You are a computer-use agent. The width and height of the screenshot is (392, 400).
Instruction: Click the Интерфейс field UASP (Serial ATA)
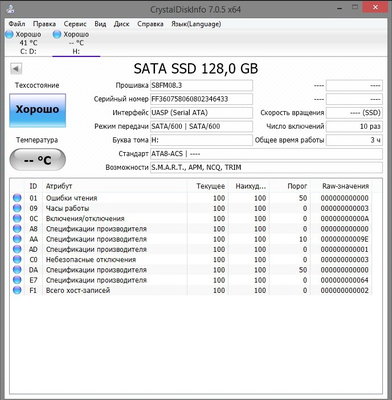point(201,113)
